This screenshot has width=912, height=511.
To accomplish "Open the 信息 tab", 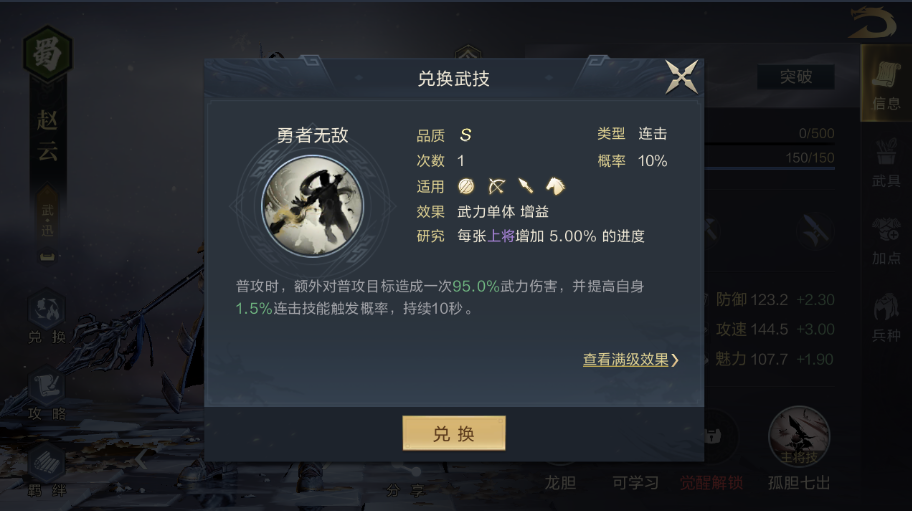I will pyautogui.click(x=886, y=84).
